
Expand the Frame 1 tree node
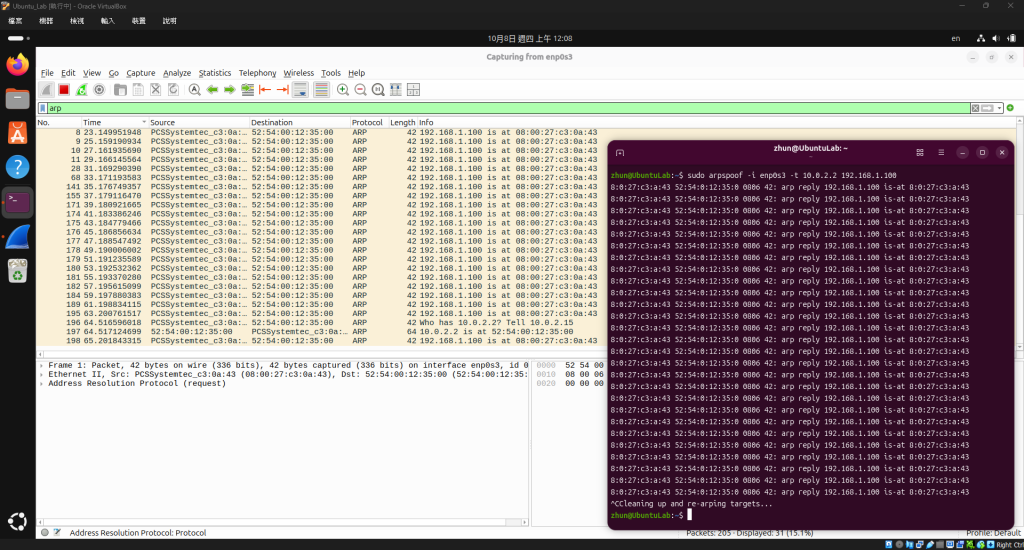[x=41, y=366]
